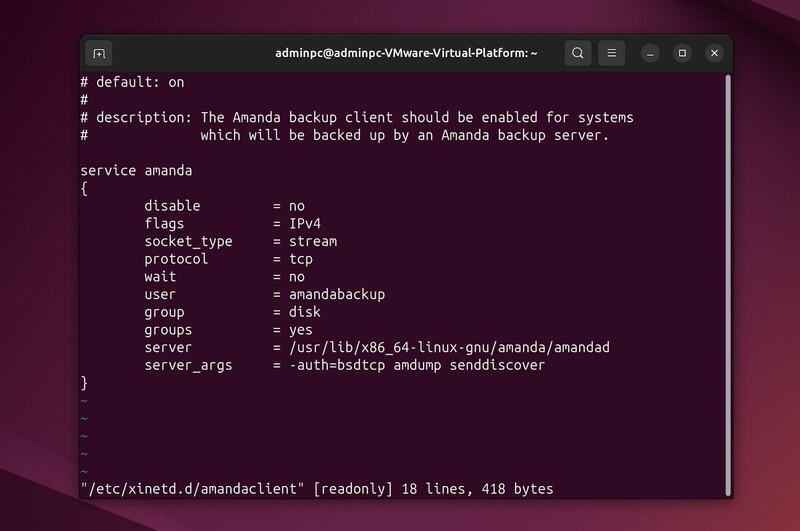Minimize the terminal window
The width and height of the screenshot is (800, 531).
(650, 53)
